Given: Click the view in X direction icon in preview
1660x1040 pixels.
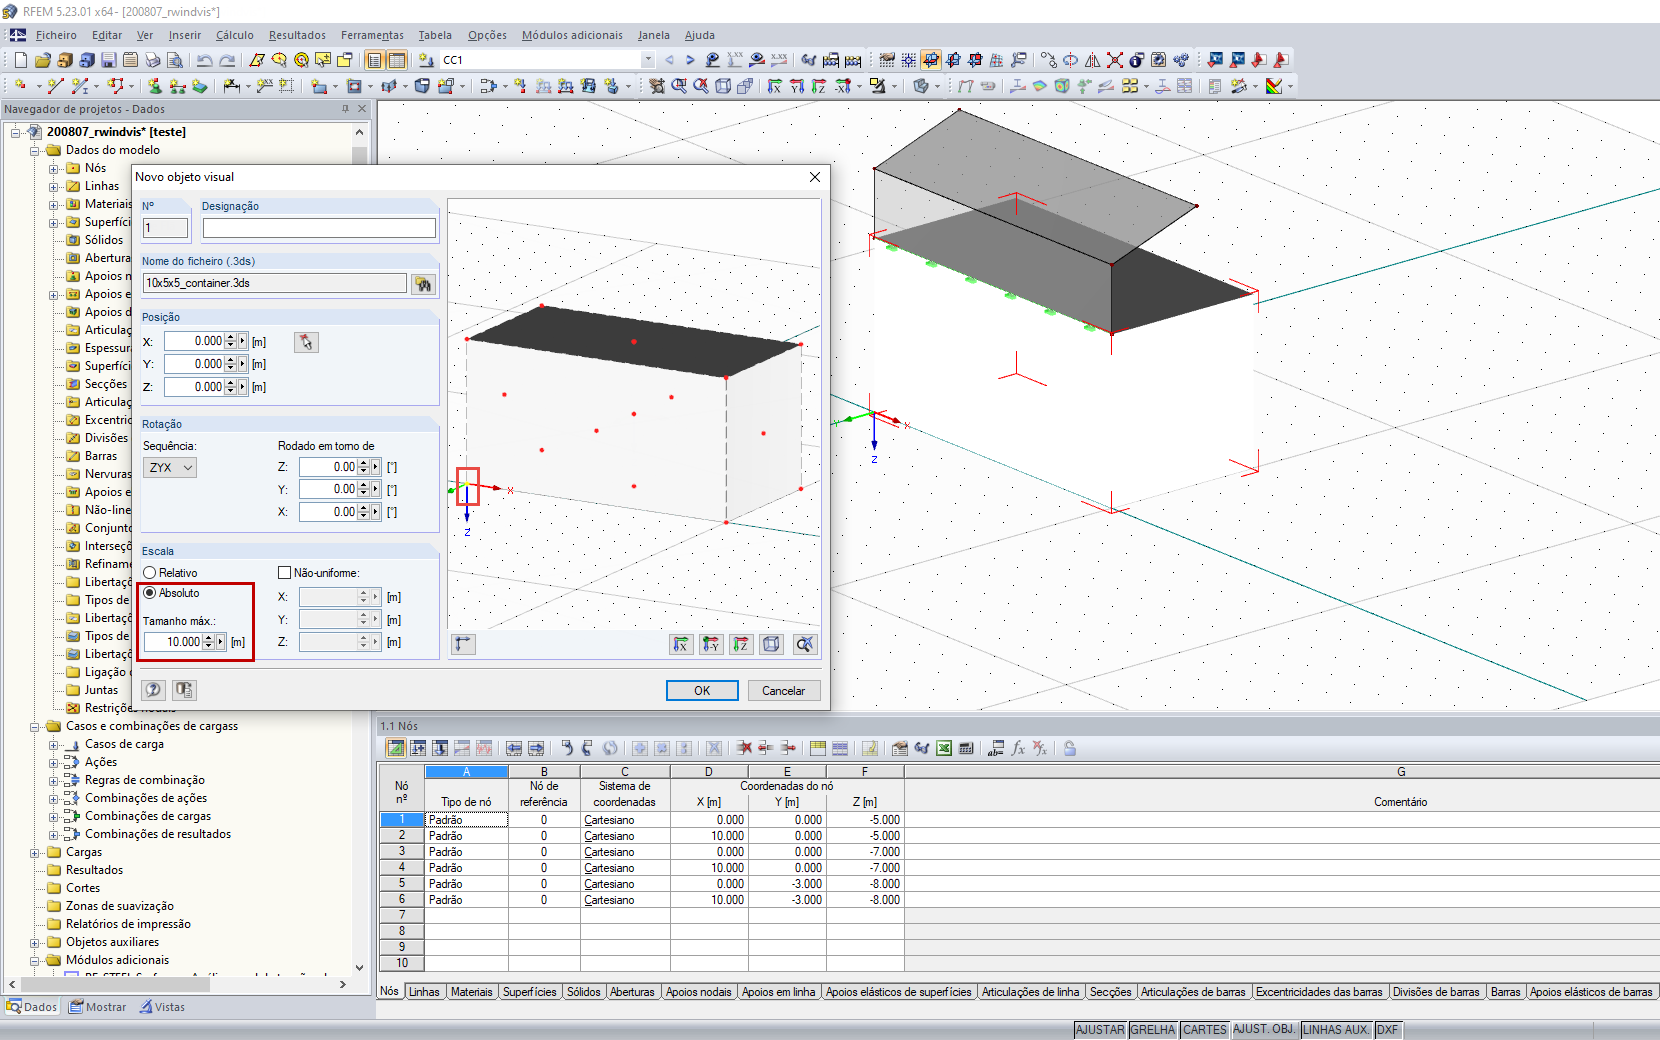Looking at the screenshot, I should (681, 644).
